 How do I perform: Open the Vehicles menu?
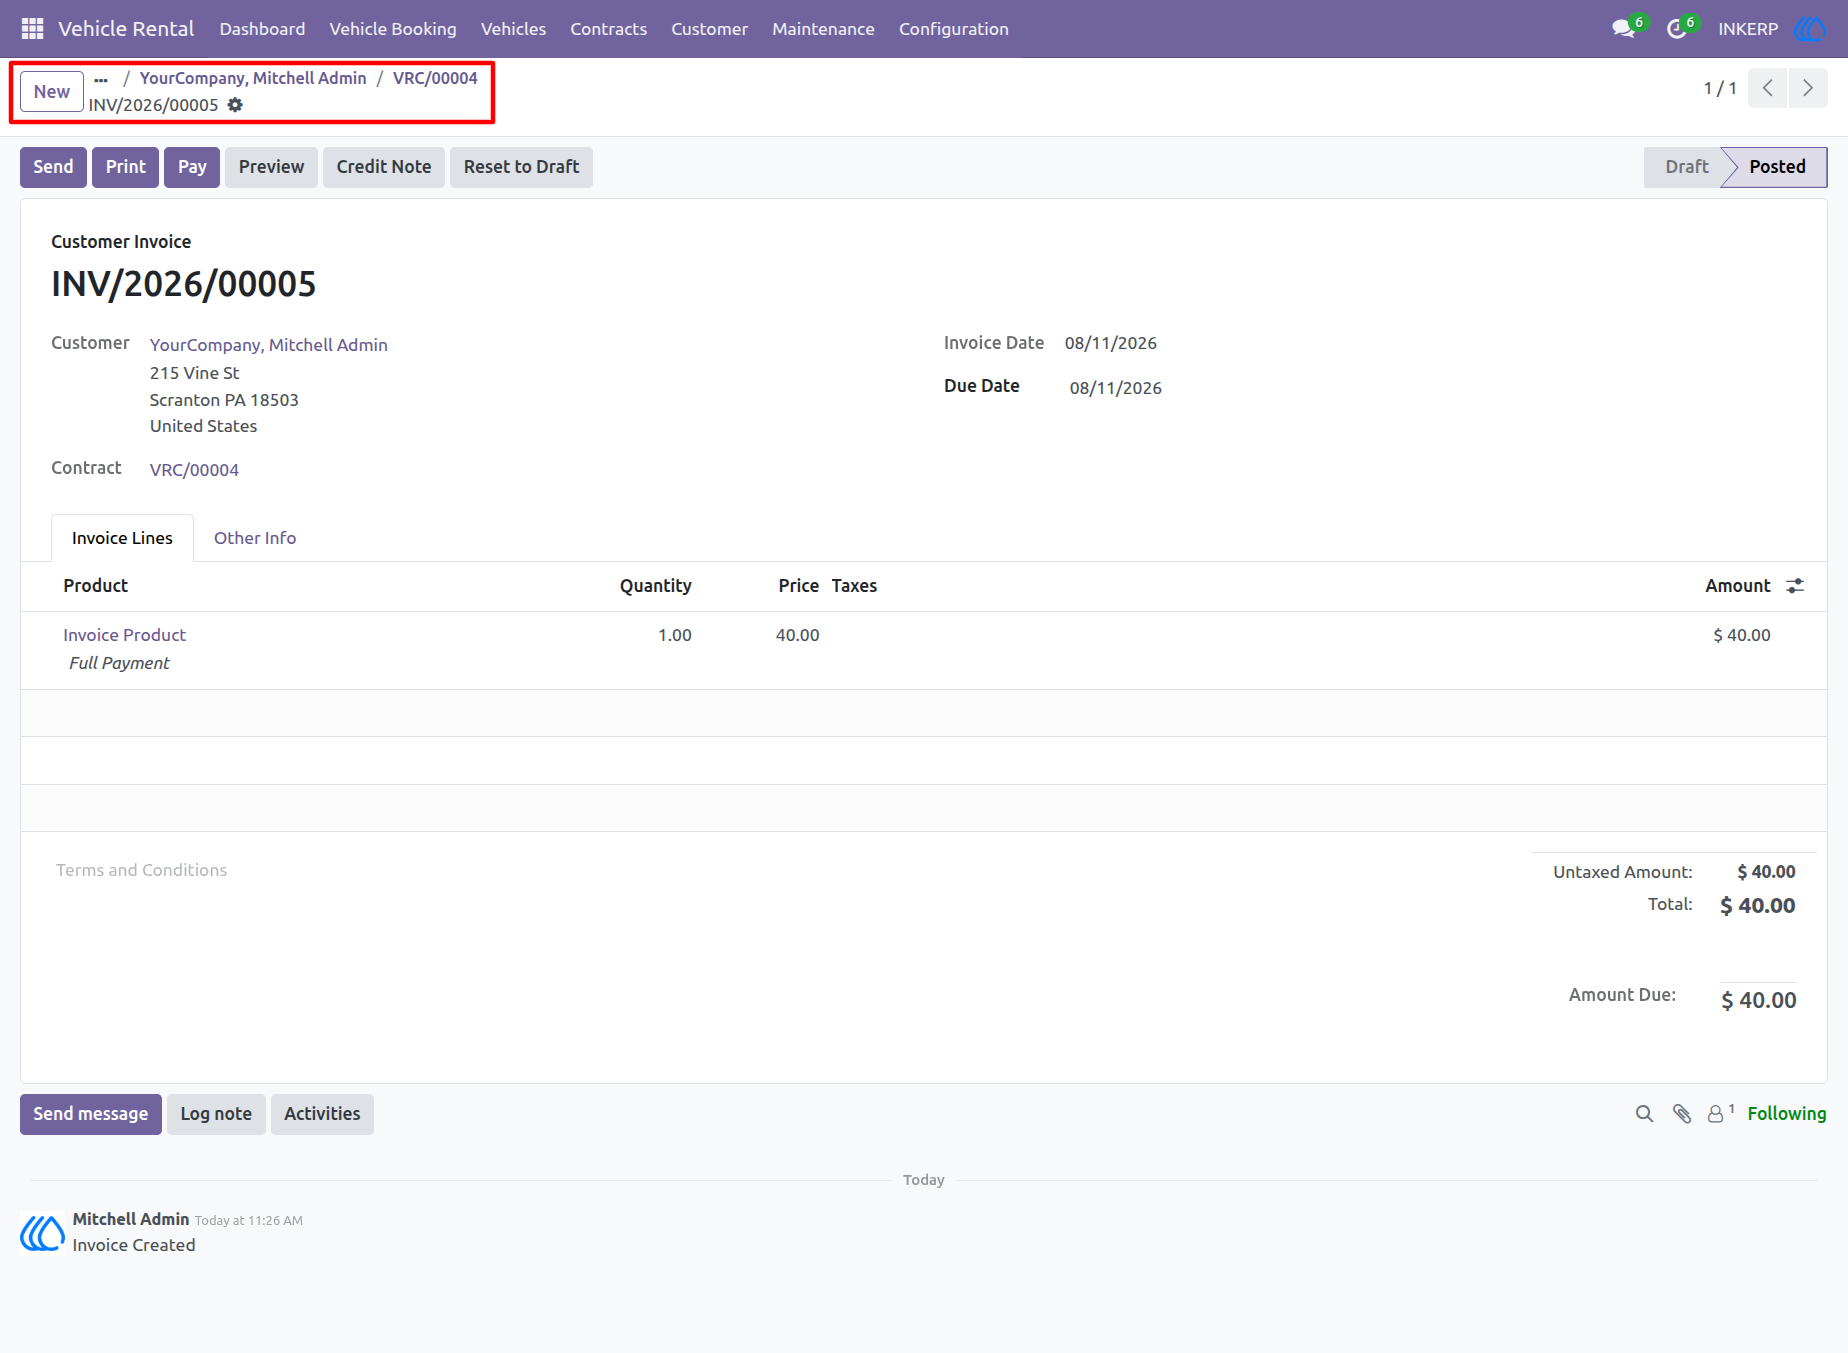tap(513, 29)
